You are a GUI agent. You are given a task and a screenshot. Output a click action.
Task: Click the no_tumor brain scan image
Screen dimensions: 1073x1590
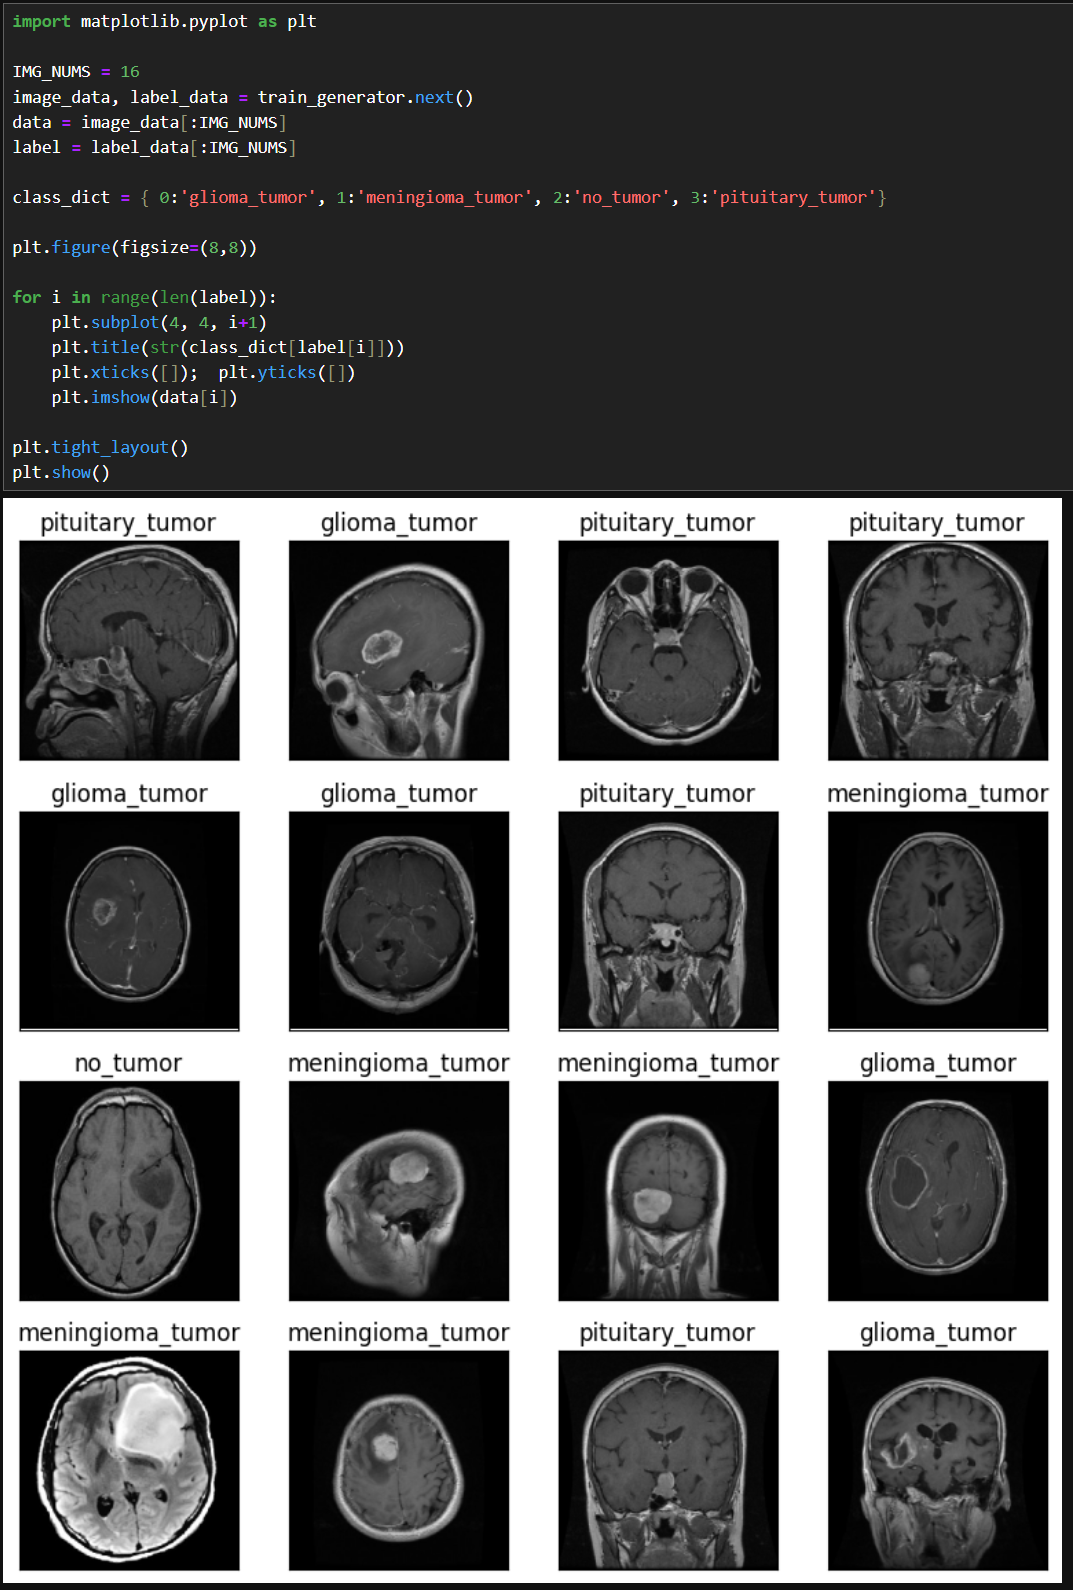pos(129,1191)
